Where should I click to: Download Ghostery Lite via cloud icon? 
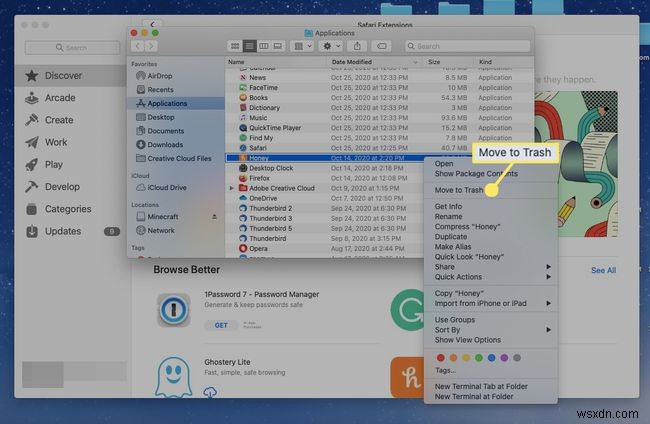(x=210, y=392)
